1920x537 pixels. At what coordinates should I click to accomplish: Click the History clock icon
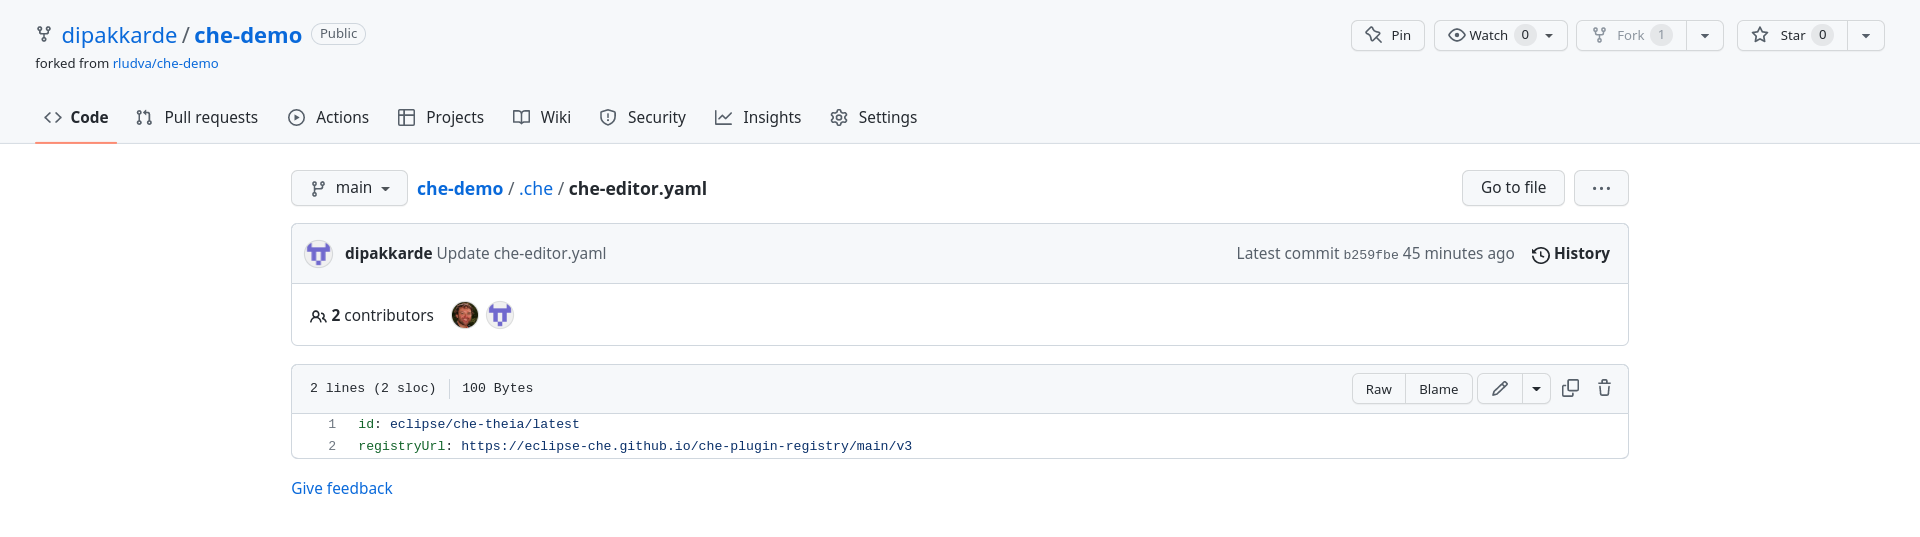click(1540, 255)
